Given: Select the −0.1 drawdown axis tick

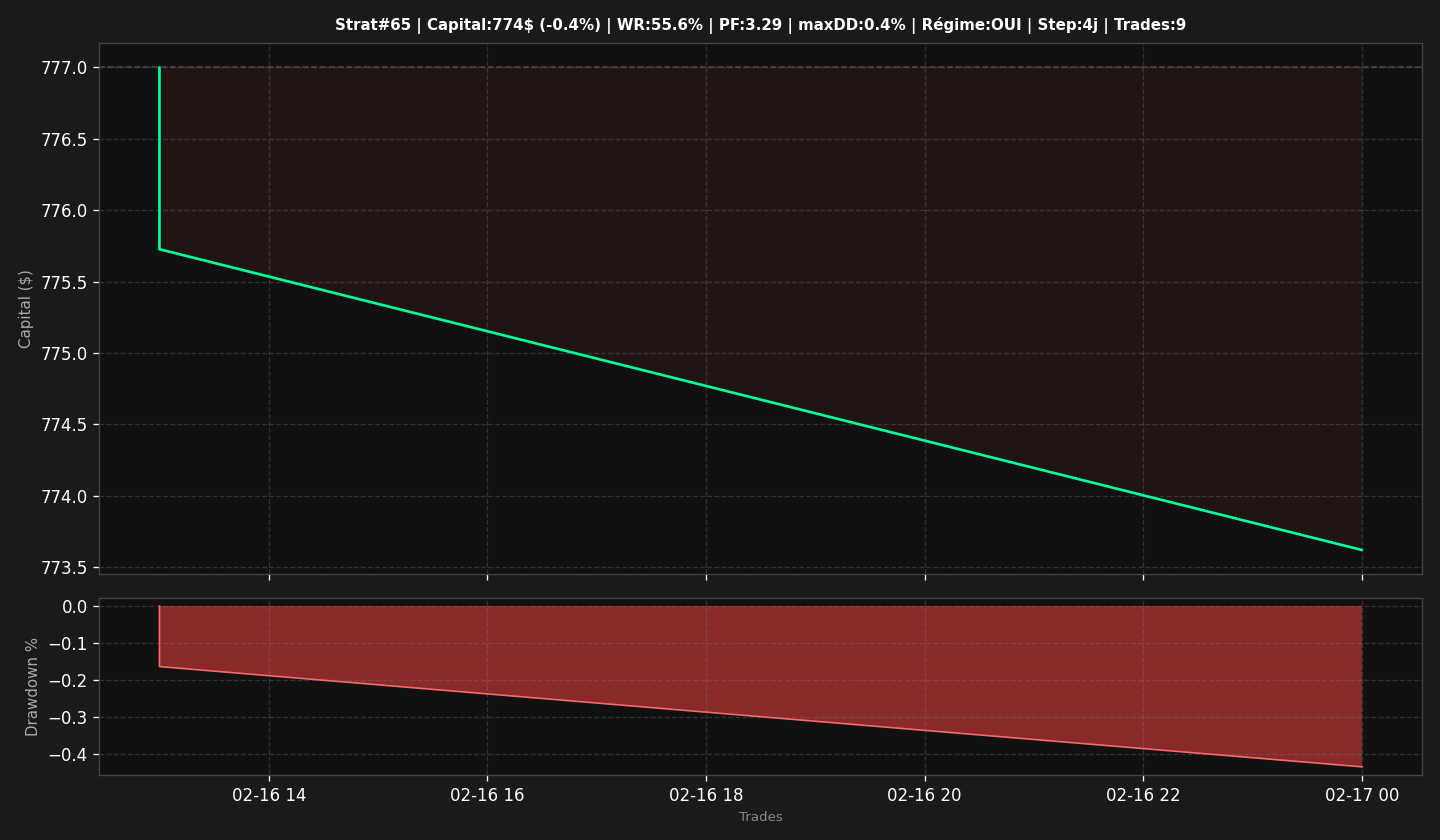Looking at the screenshot, I should click(68, 644).
